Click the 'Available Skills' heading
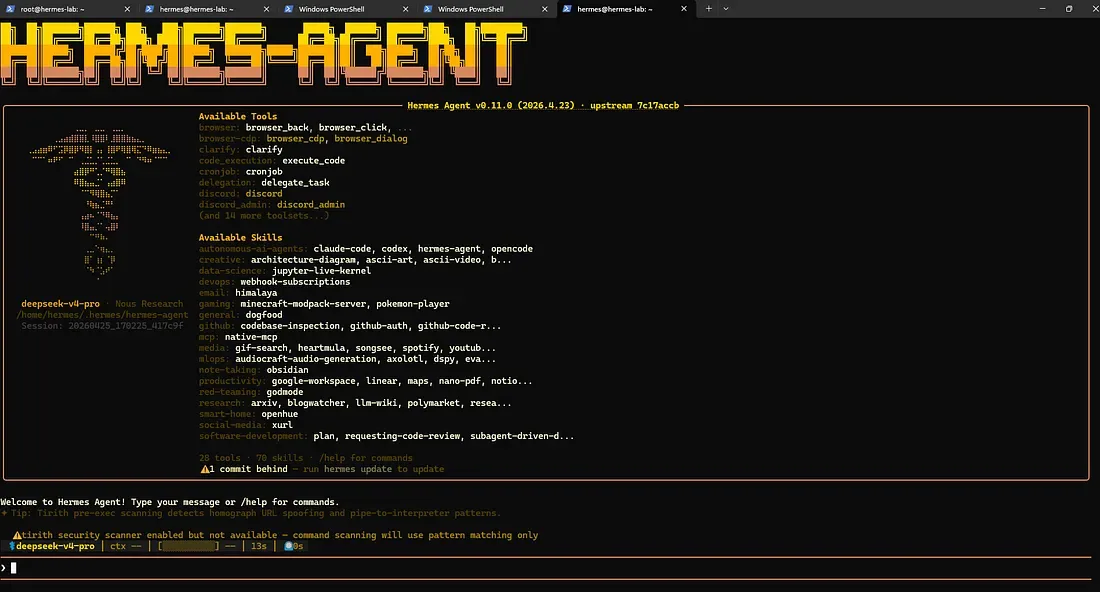The image size is (1100, 592). [x=241, y=238]
